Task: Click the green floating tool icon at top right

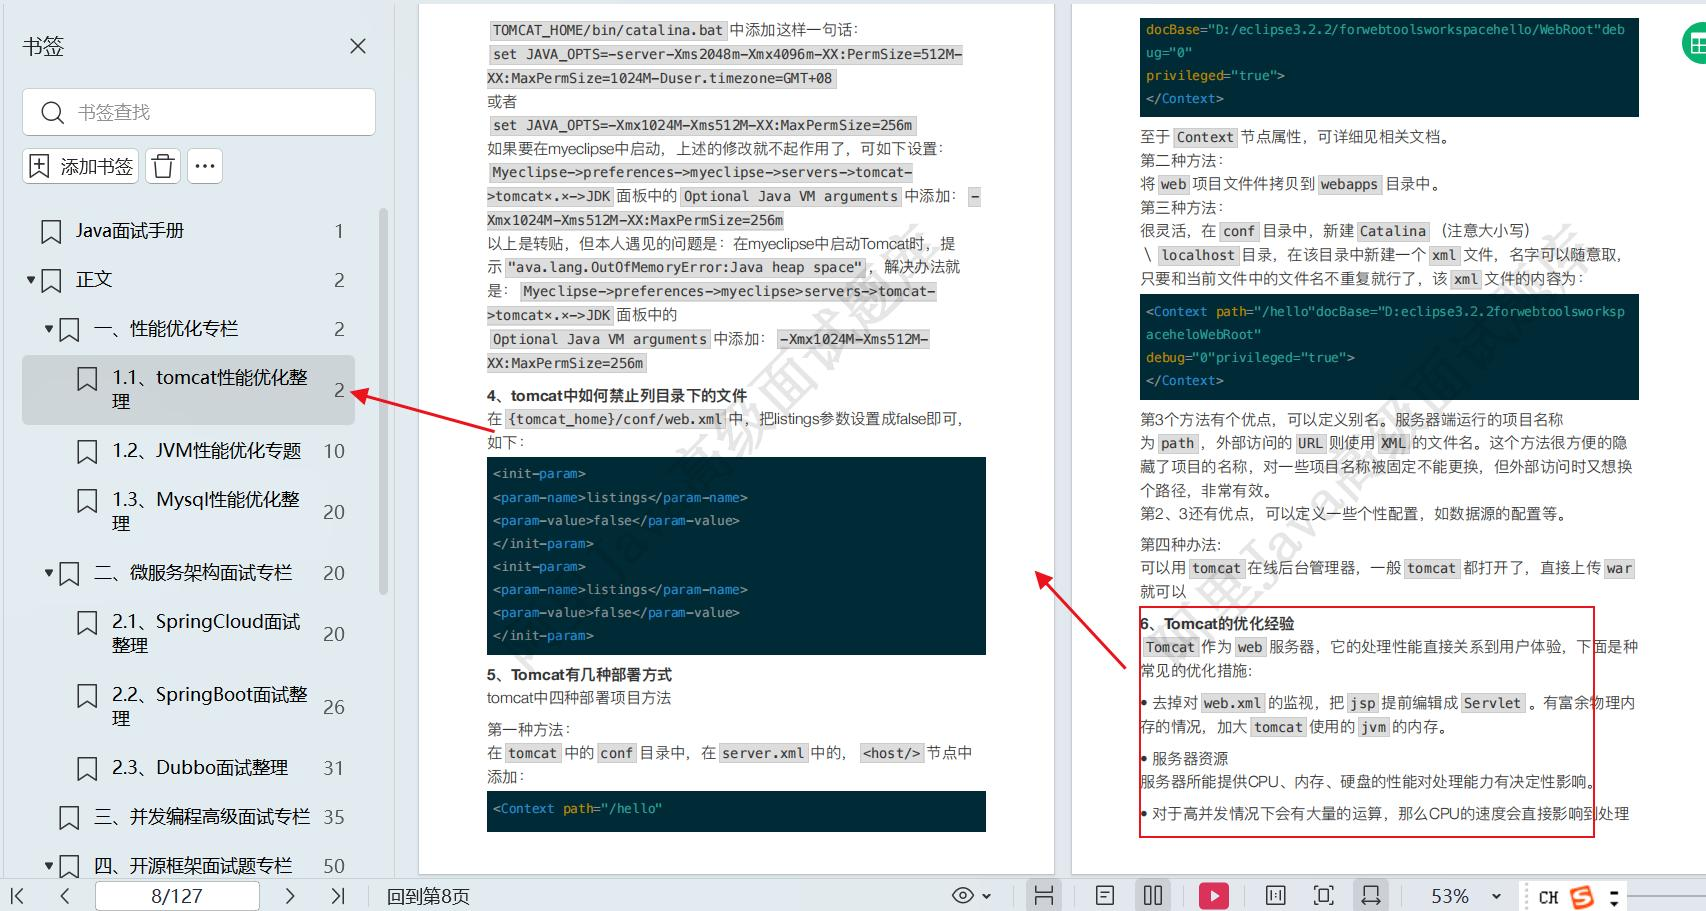Action: pos(1694,44)
